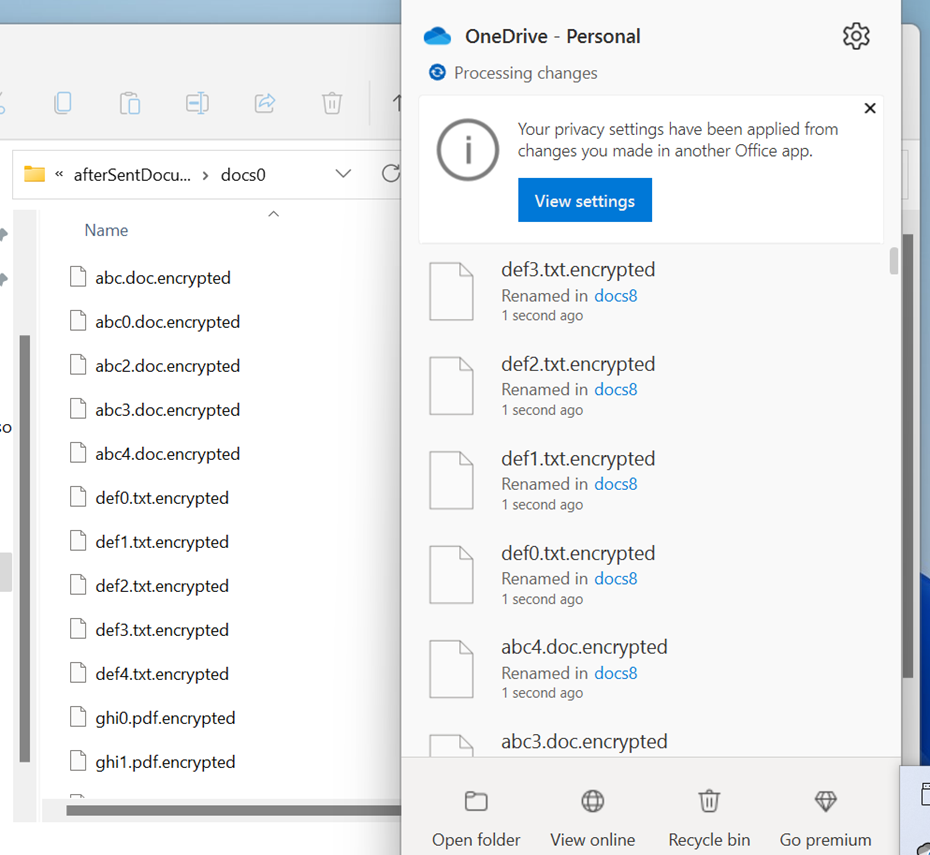Sort by the Name column header
The width and height of the screenshot is (930, 855).
(x=106, y=230)
